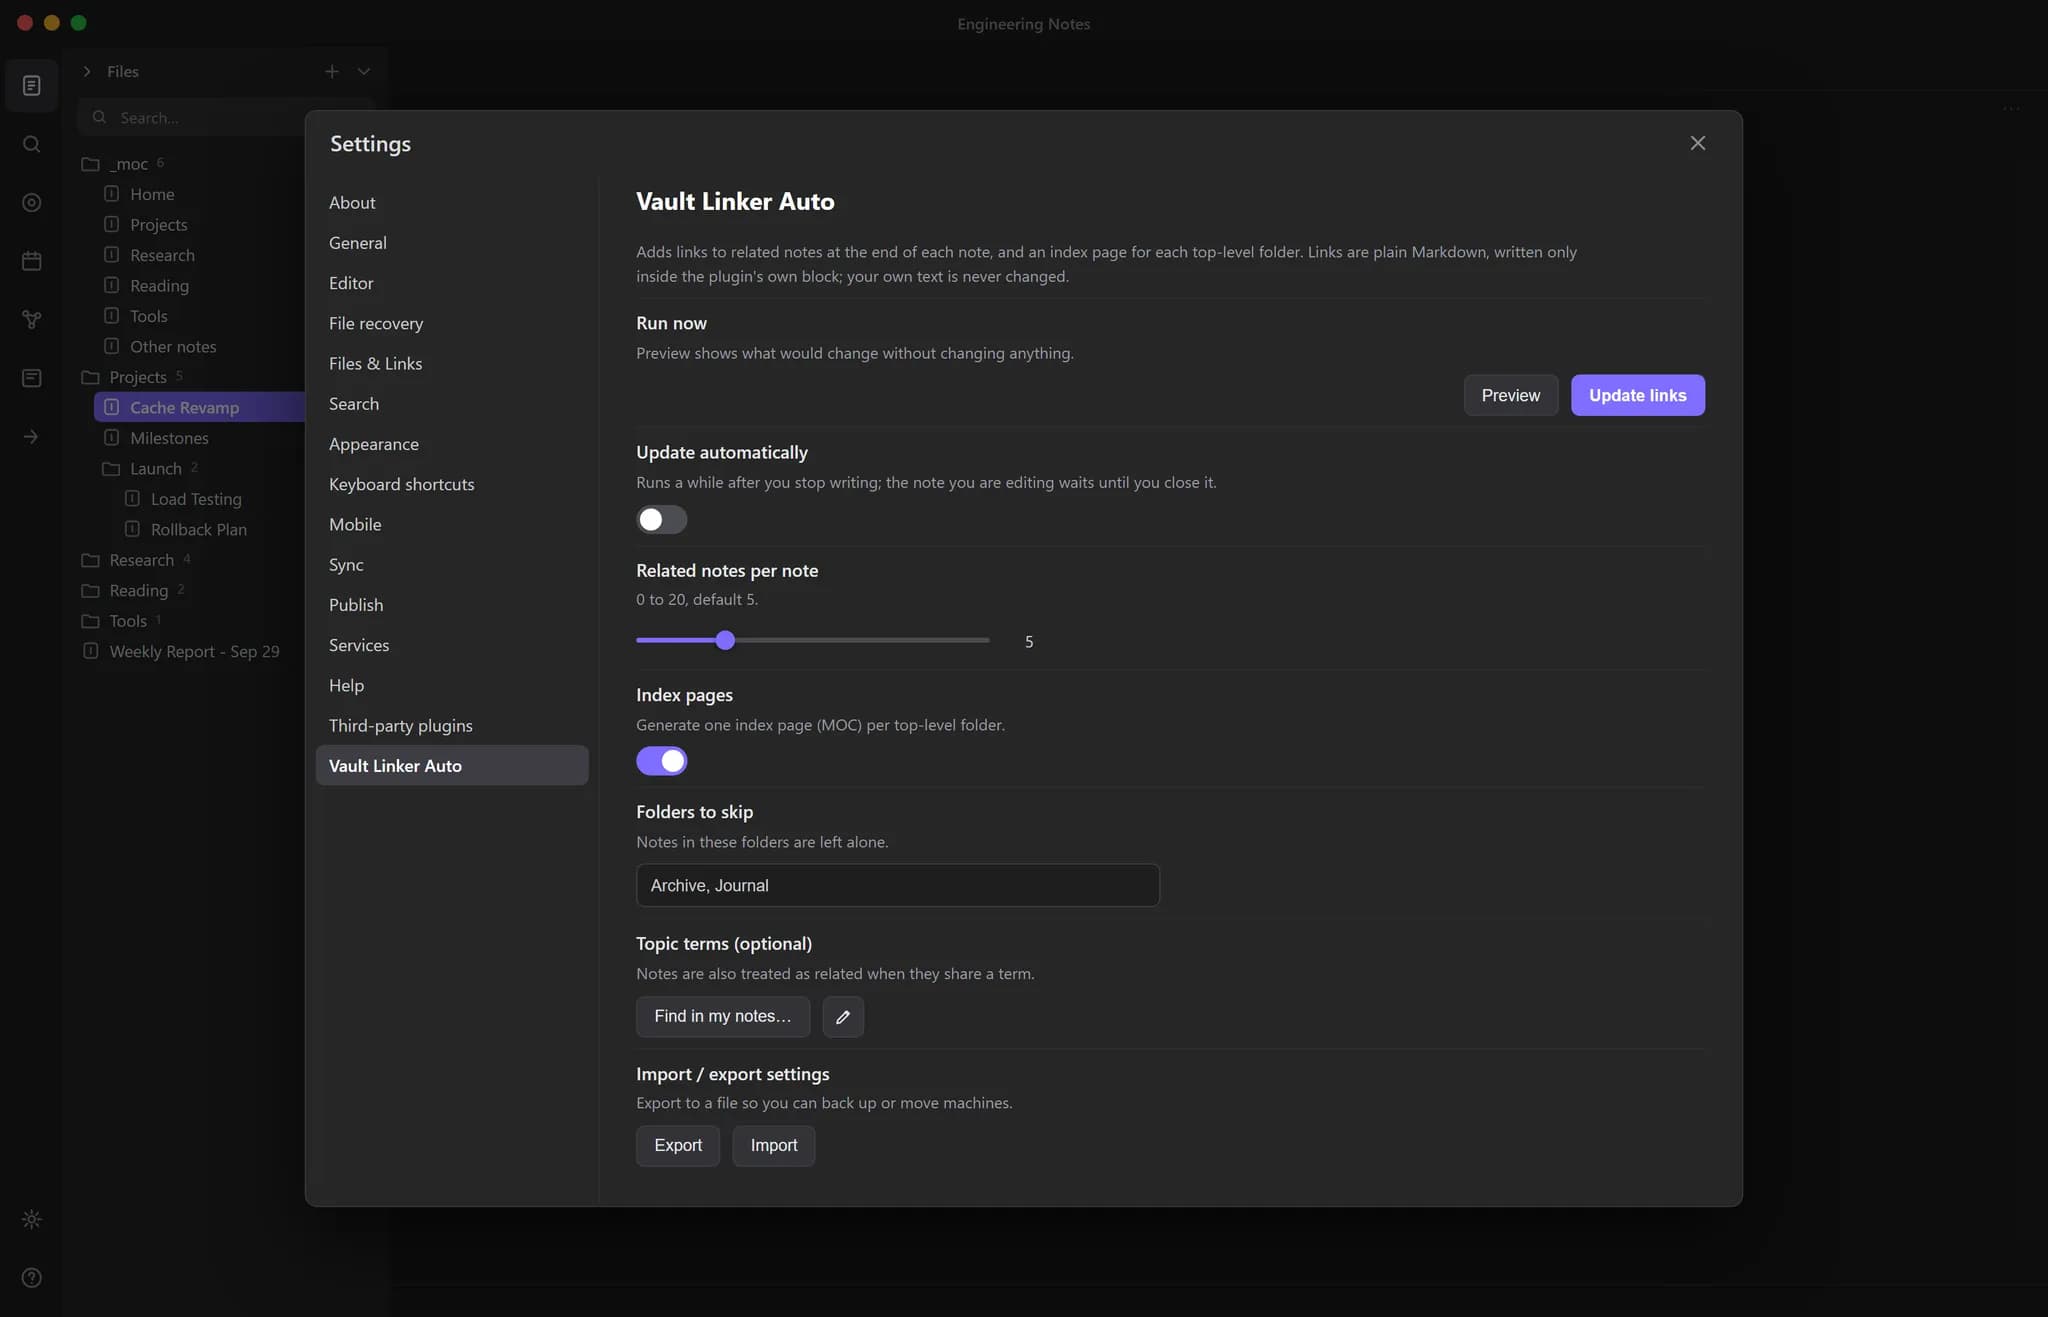The height and width of the screenshot is (1317, 2048).
Task: Open graph view branch icon in ribbon
Action: [x=31, y=320]
